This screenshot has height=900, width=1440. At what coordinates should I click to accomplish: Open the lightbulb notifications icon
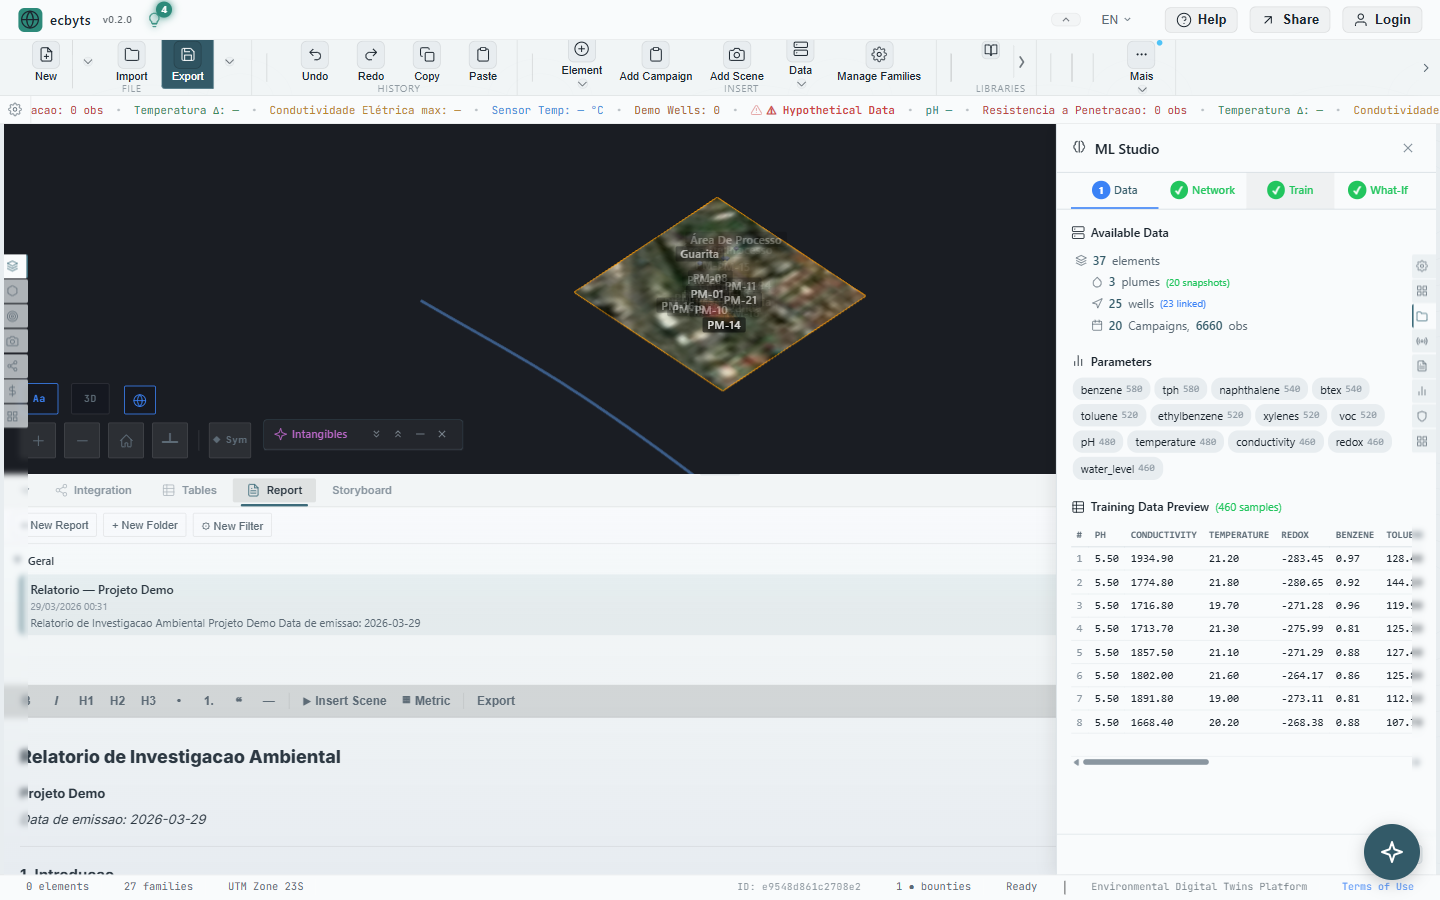point(155,19)
